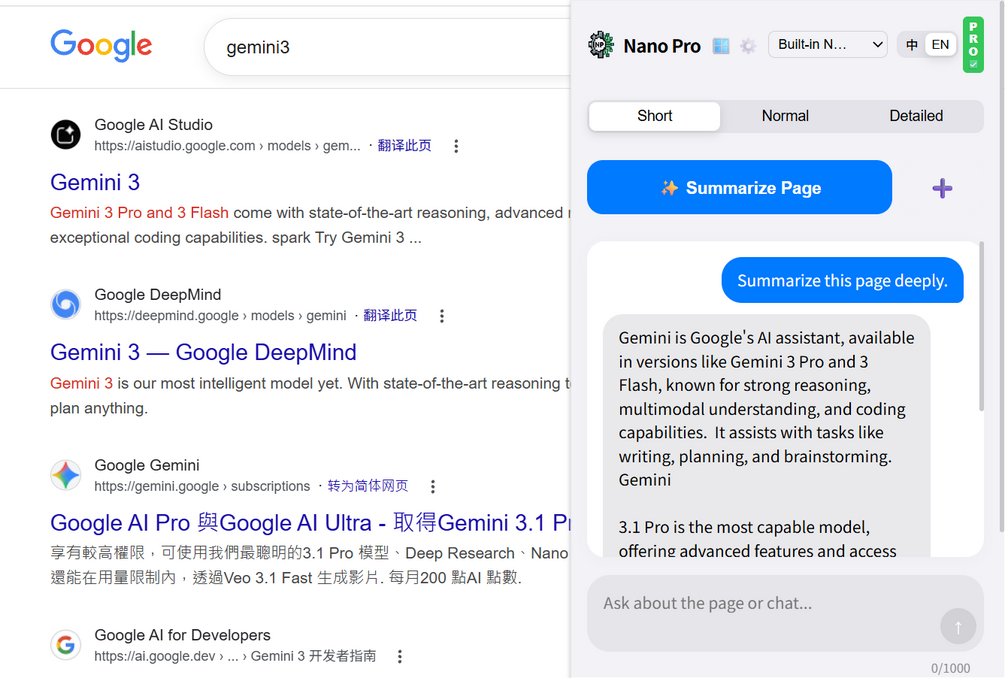Select the Short summary tab
The image size is (1005, 678).
pyautogui.click(x=654, y=116)
